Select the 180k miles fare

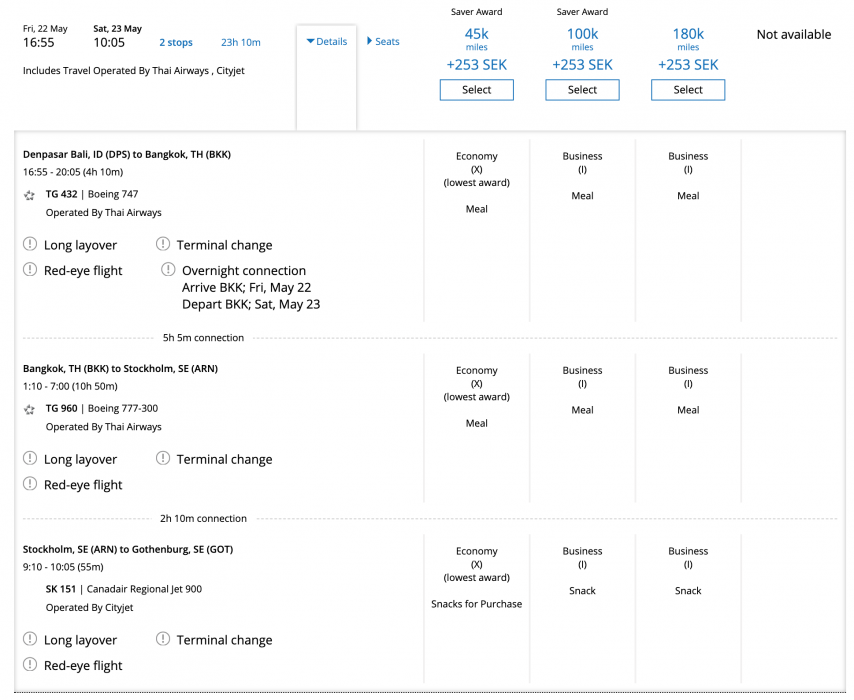688,90
